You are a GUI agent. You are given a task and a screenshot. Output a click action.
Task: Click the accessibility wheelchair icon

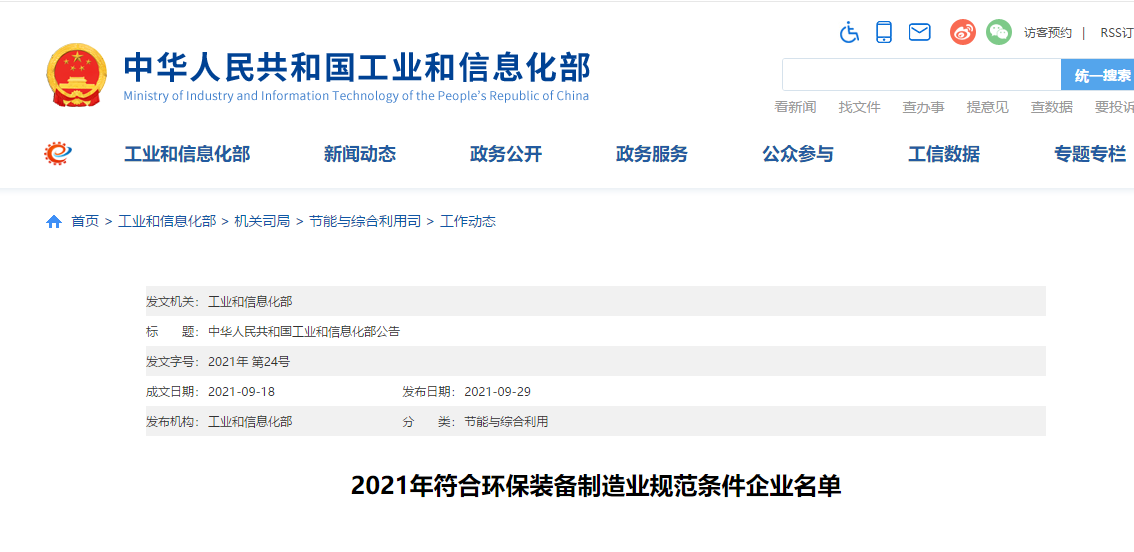[849, 32]
